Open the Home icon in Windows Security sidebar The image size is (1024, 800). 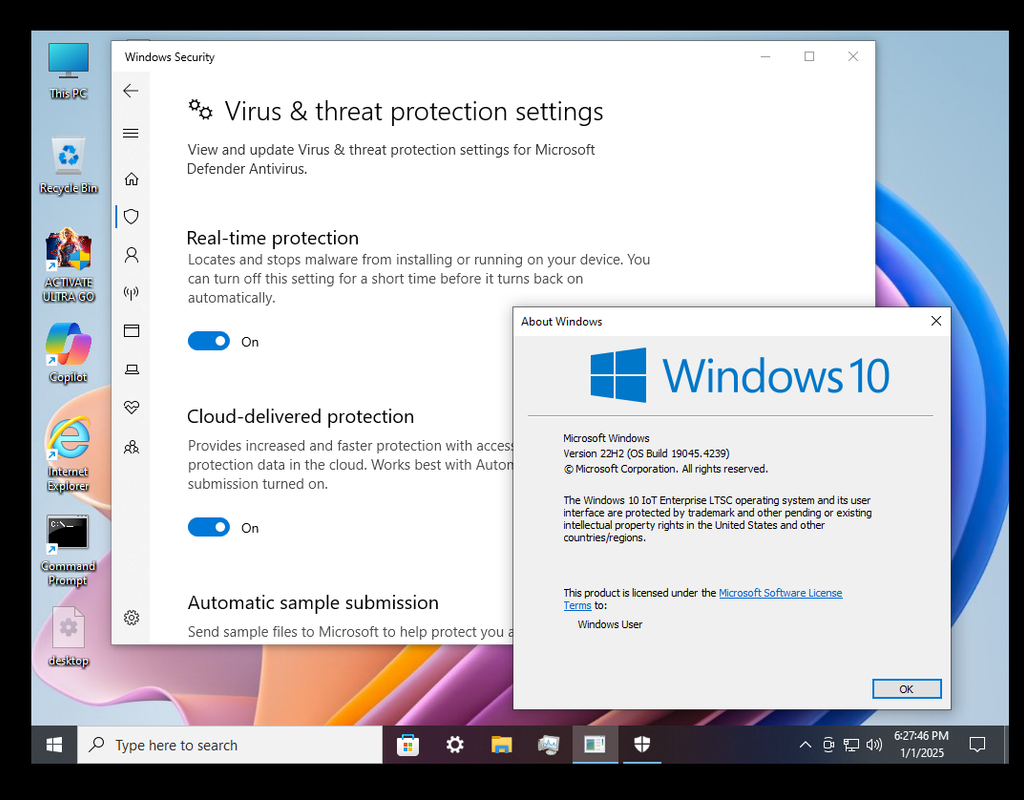coord(131,178)
